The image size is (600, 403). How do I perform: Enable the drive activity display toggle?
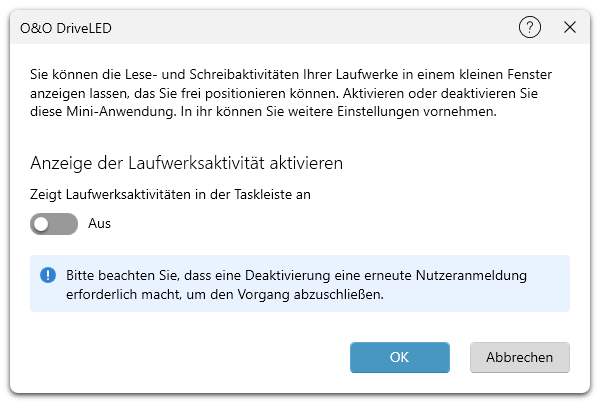[54, 224]
